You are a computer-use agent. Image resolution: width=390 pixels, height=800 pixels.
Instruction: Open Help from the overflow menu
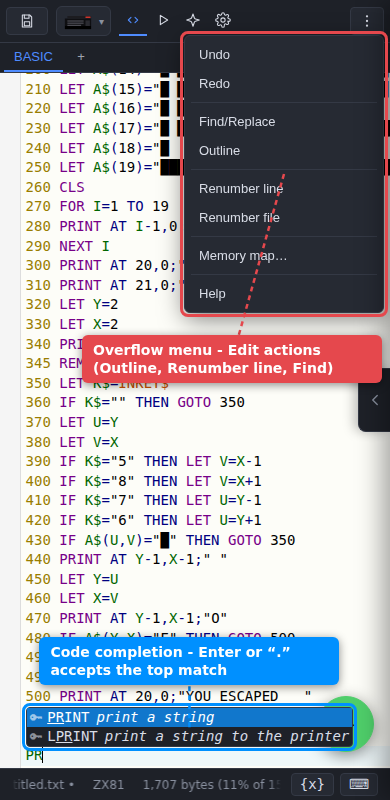(x=284, y=293)
